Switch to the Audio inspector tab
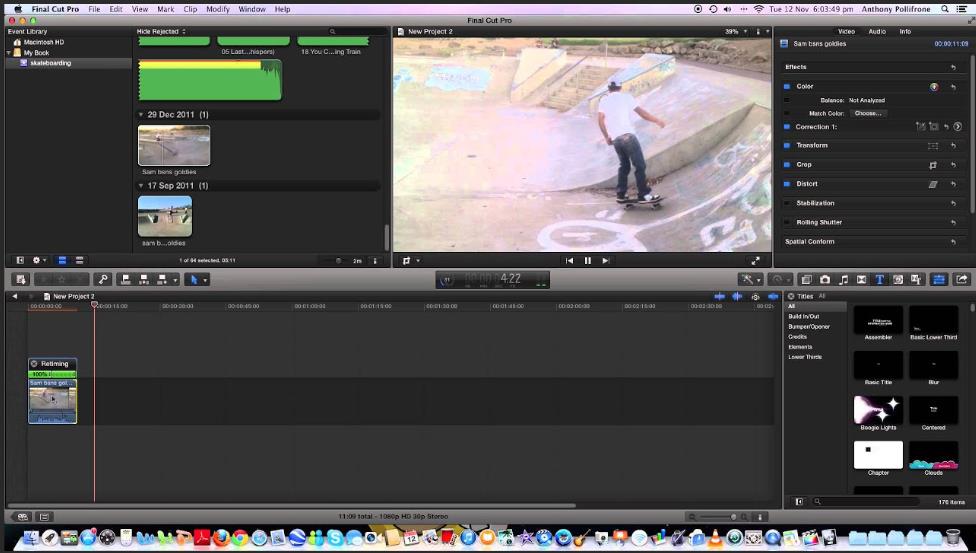 [877, 32]
